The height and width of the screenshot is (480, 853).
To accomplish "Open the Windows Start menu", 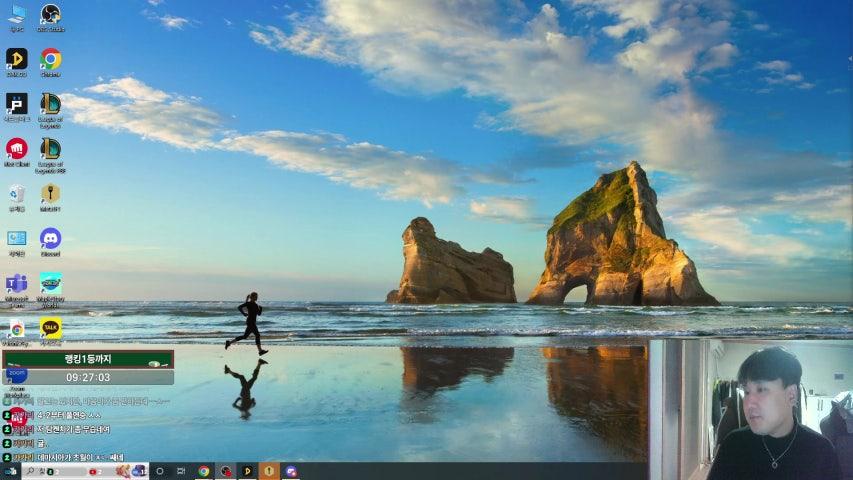I will coord(10,471).
